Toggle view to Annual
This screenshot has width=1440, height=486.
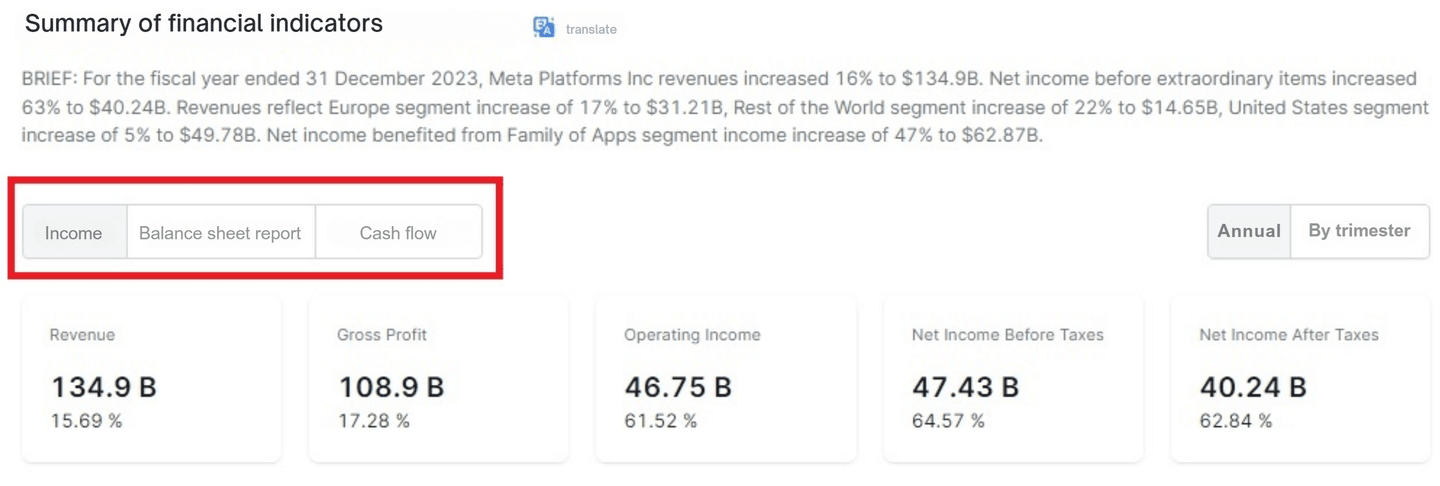tap(1249, 231)
